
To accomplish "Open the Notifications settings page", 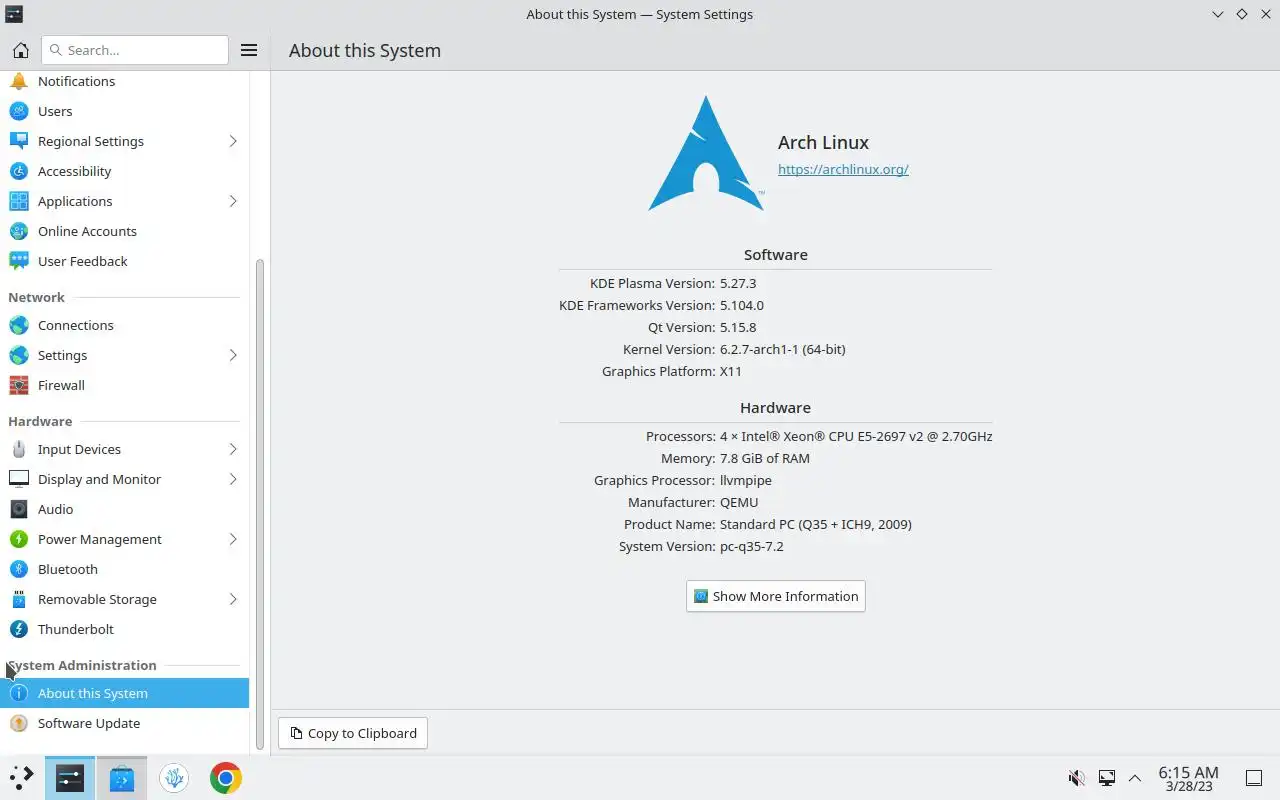I will pos(124,81).
